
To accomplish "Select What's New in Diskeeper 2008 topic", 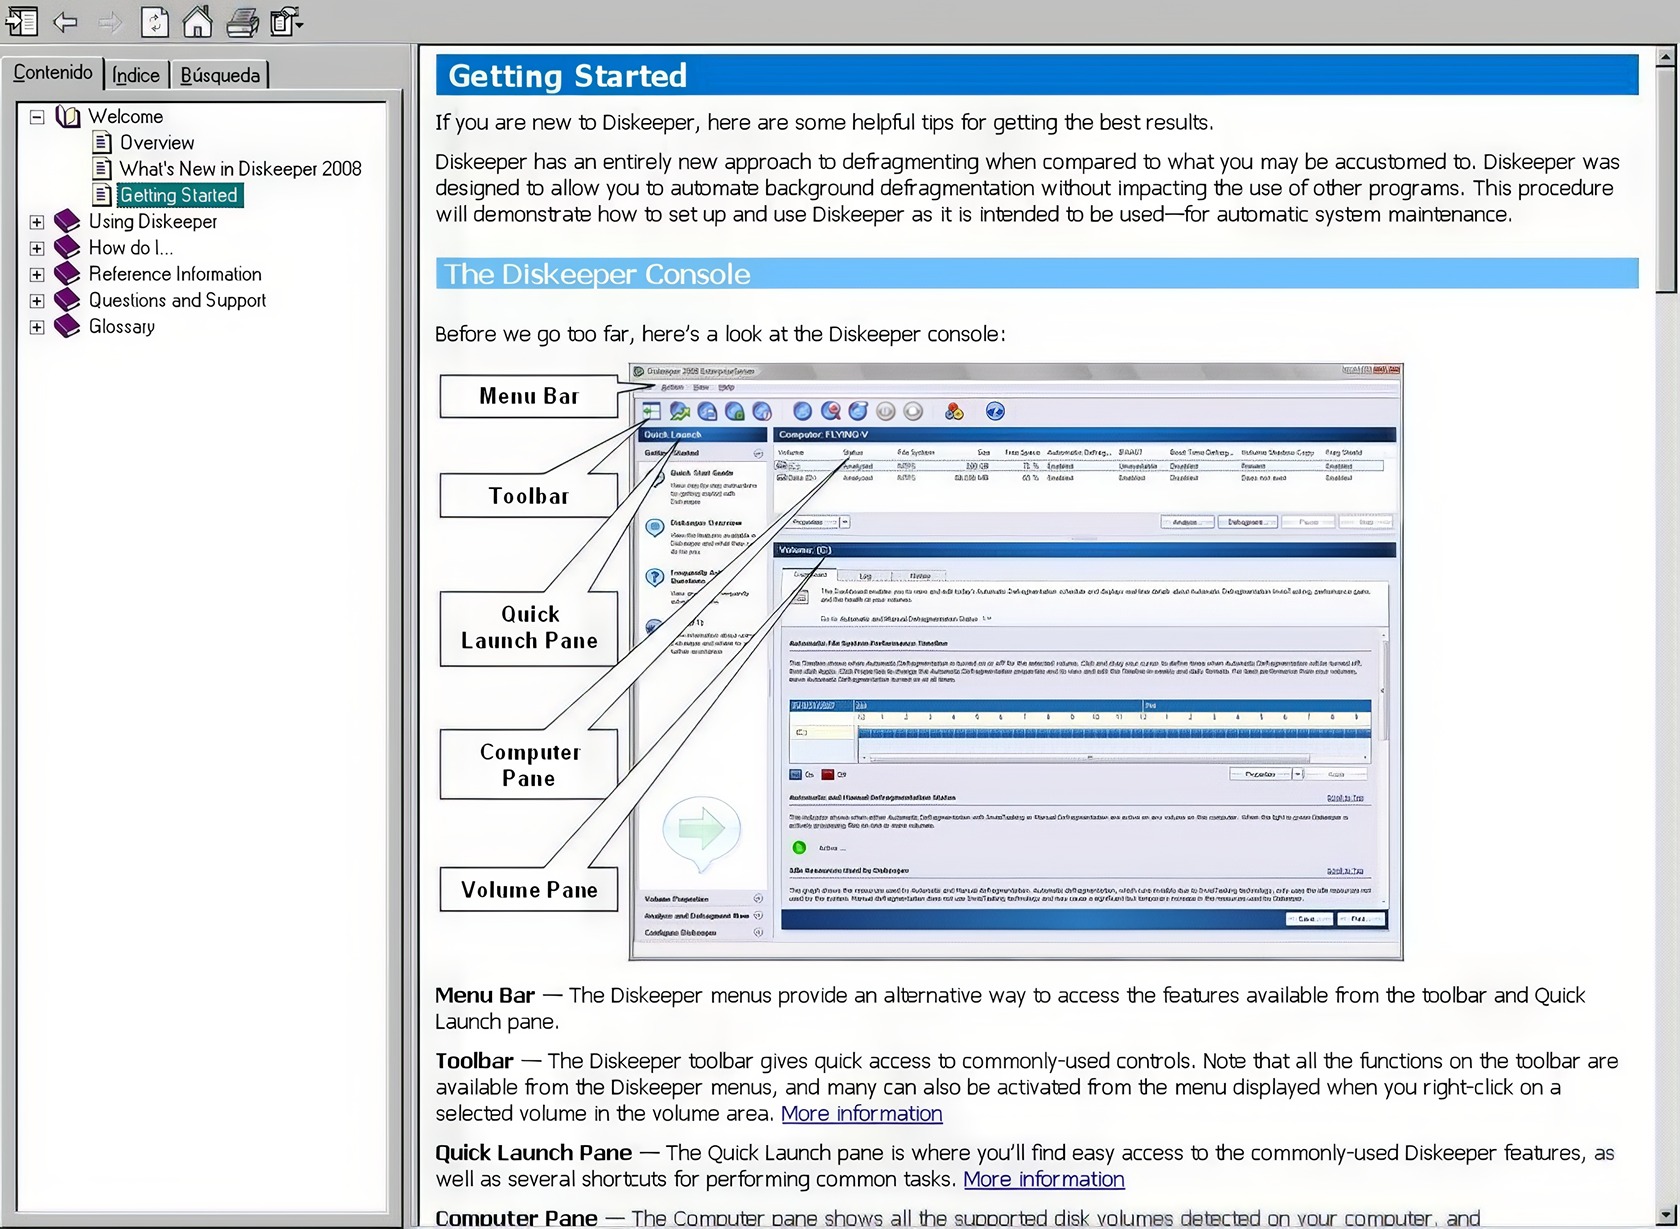I will pos(240,169).
